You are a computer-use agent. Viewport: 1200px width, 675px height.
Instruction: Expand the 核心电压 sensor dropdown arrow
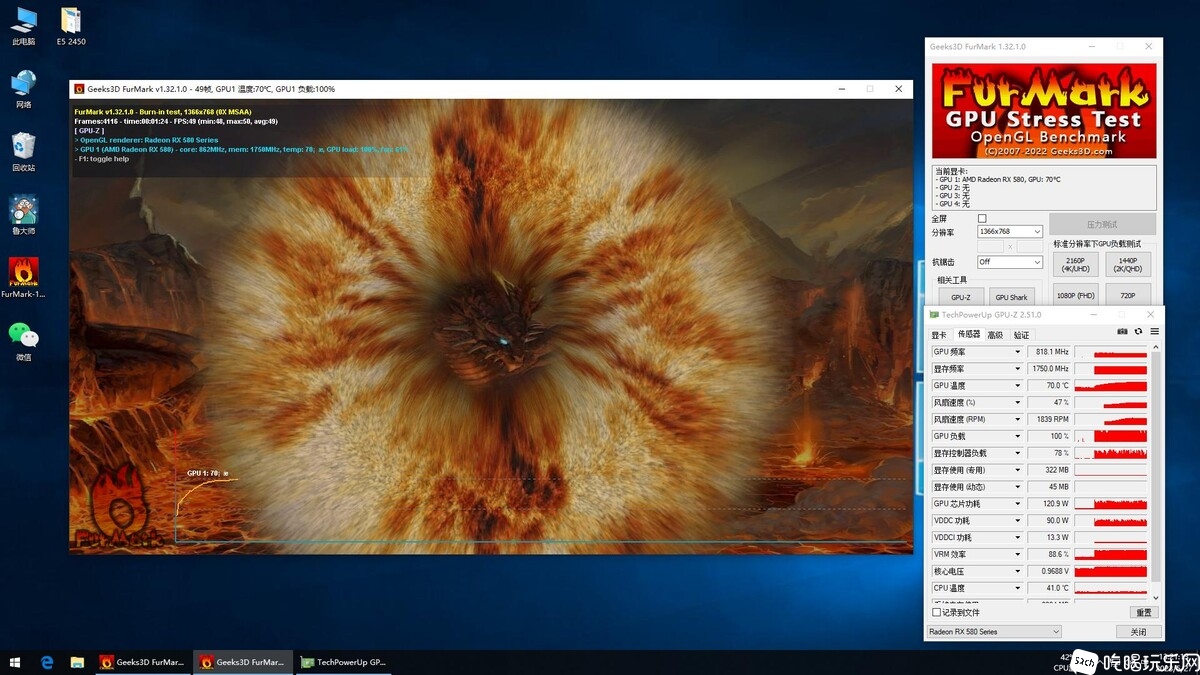click(1018, 571)
